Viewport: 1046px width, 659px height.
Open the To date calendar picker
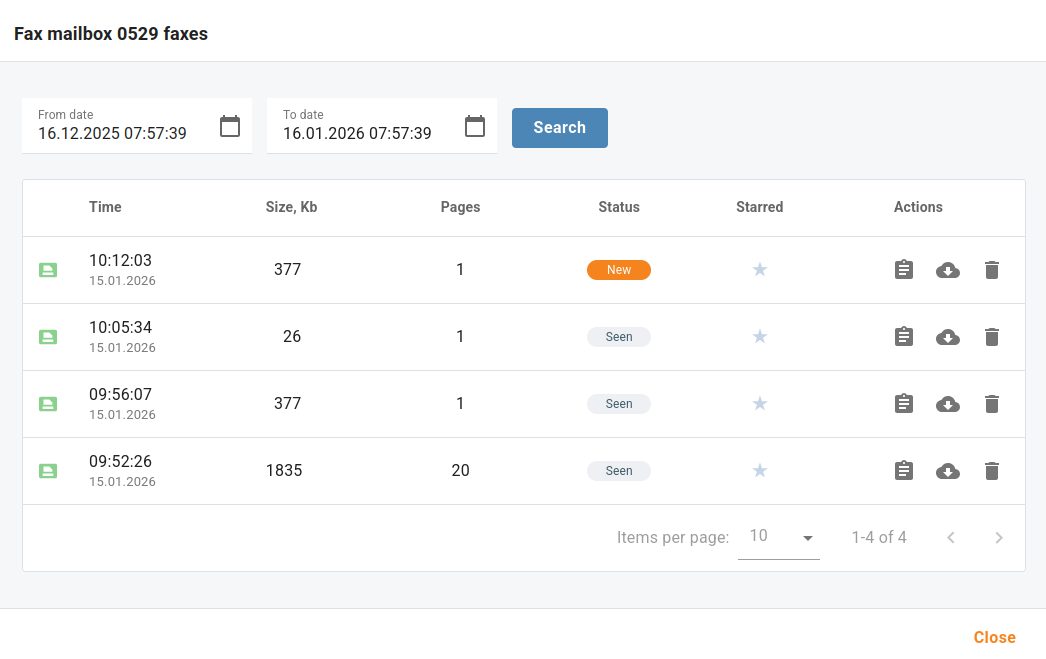(x=475, y=126)
